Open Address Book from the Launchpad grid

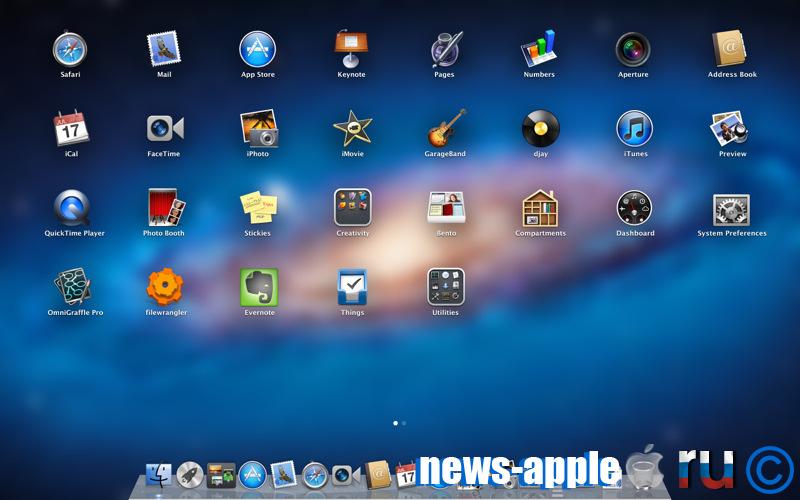(x=730, y=49)
